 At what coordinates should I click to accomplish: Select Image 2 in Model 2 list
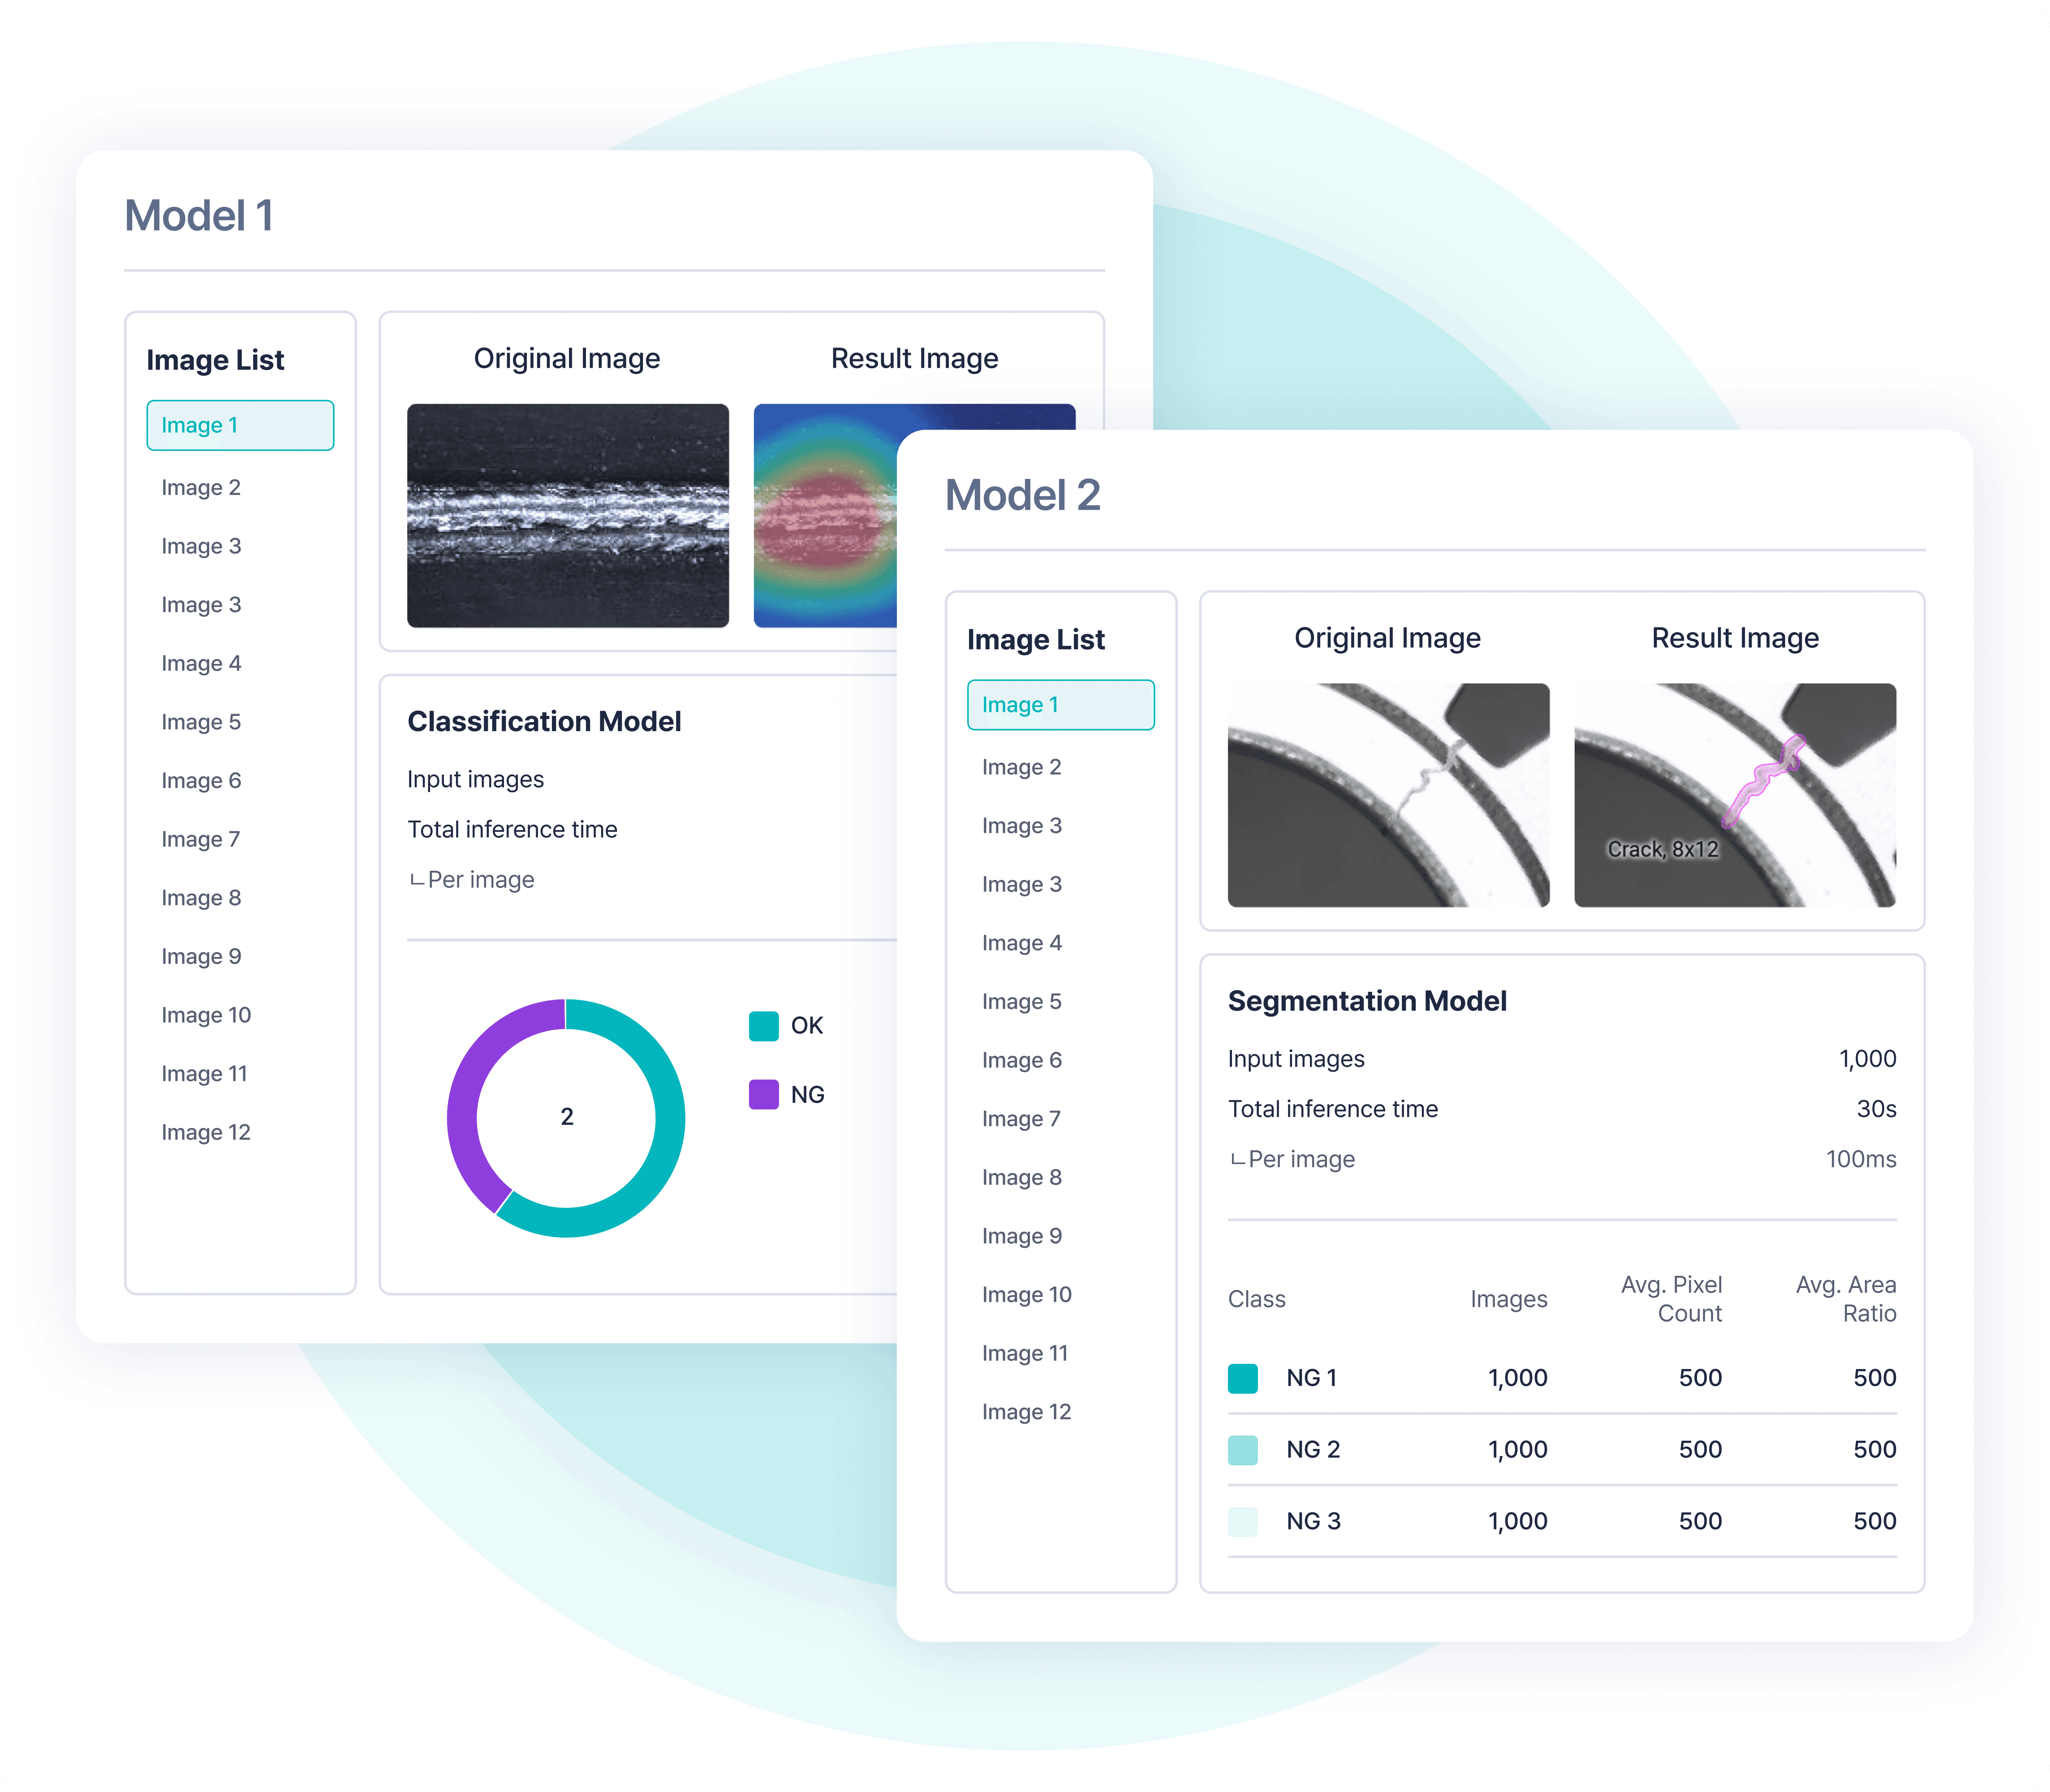(x=1021, y=767)
